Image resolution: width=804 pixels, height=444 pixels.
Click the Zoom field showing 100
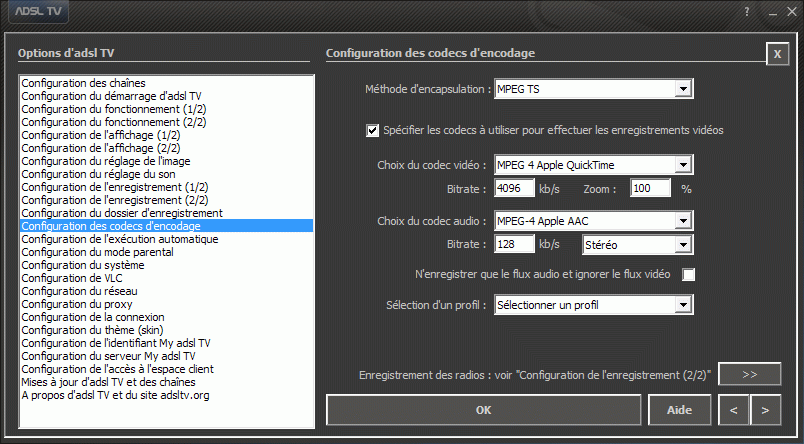coord(650,188)
